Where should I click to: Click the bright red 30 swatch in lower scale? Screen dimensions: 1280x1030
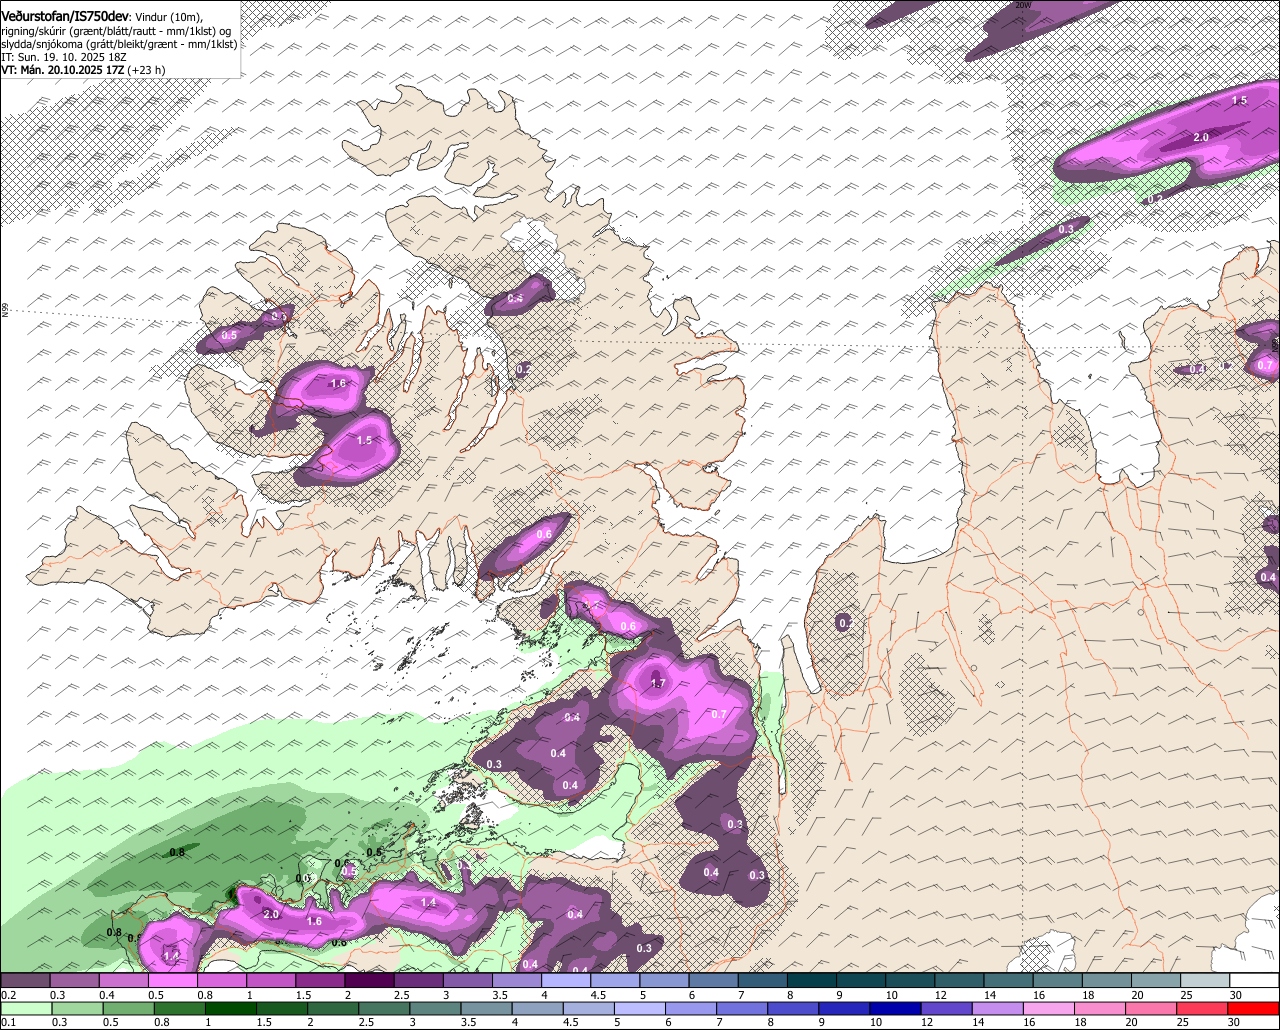click(x=1255, y=1008)
